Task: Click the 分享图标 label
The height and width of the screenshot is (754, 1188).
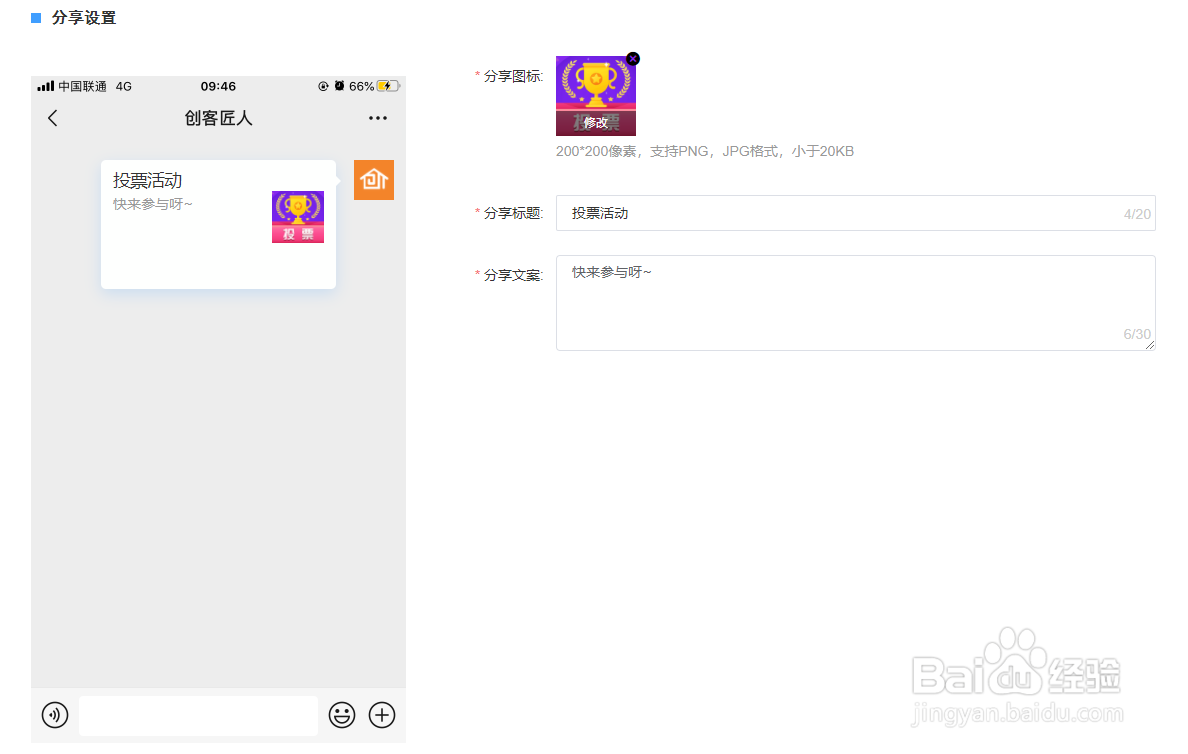Action: (513, 77)
